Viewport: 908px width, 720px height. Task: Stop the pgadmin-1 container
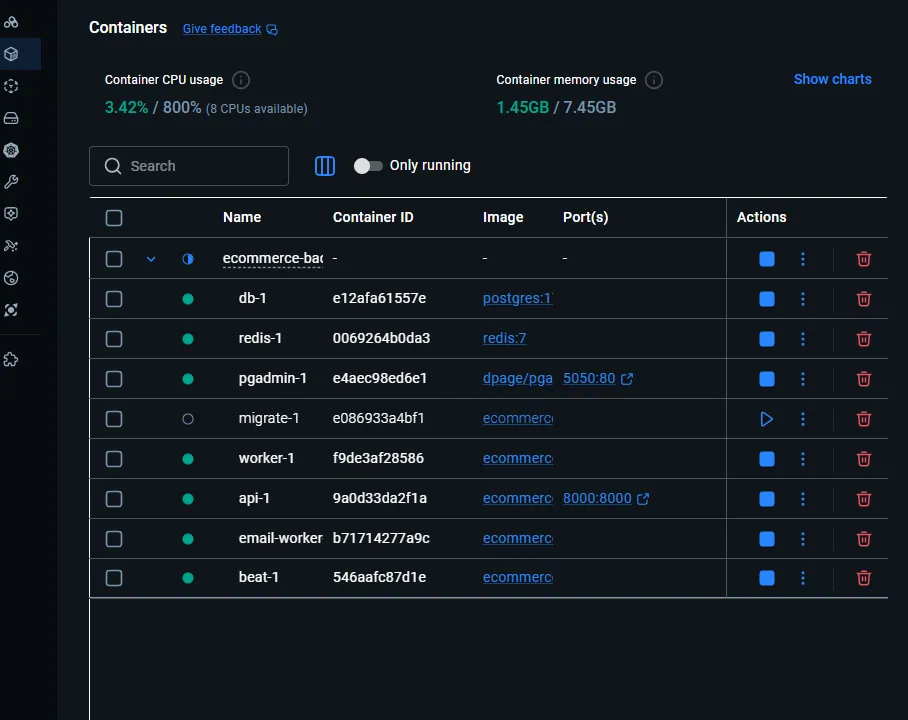[767, 379]
